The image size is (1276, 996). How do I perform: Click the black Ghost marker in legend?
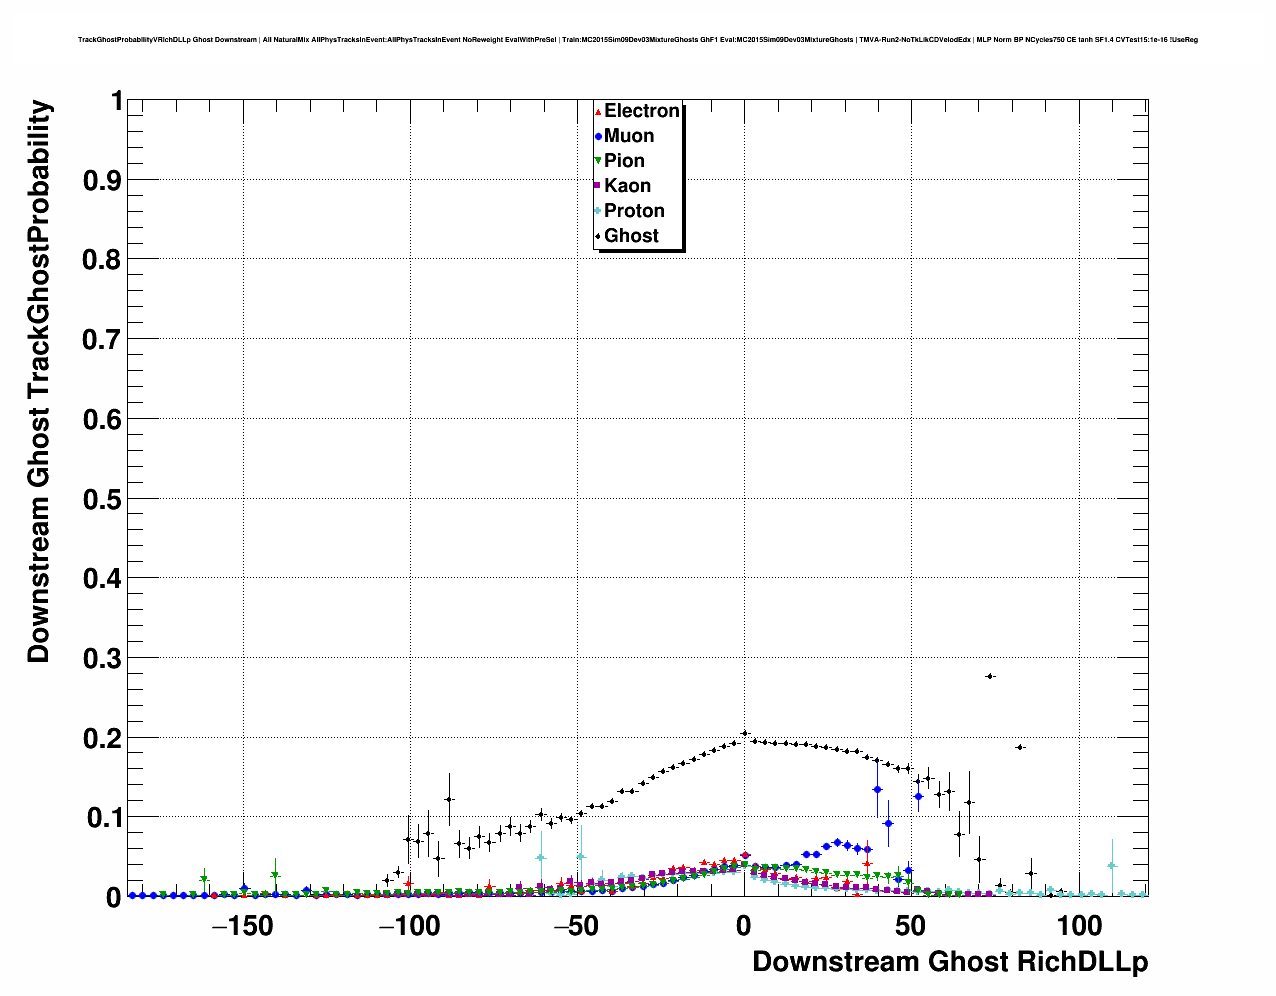coord(598,236)
